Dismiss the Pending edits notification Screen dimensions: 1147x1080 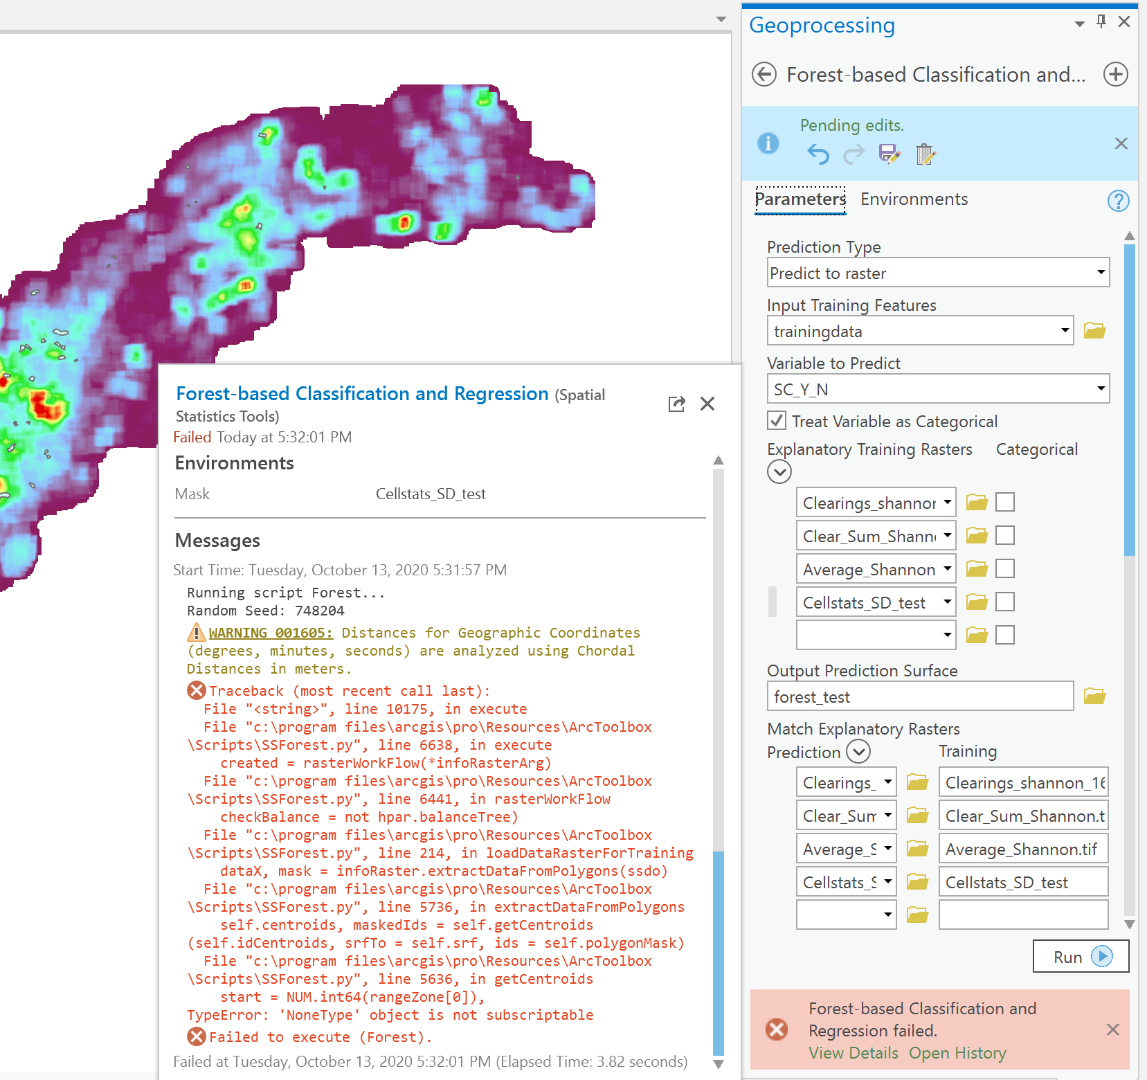(x=1121, y=143)
